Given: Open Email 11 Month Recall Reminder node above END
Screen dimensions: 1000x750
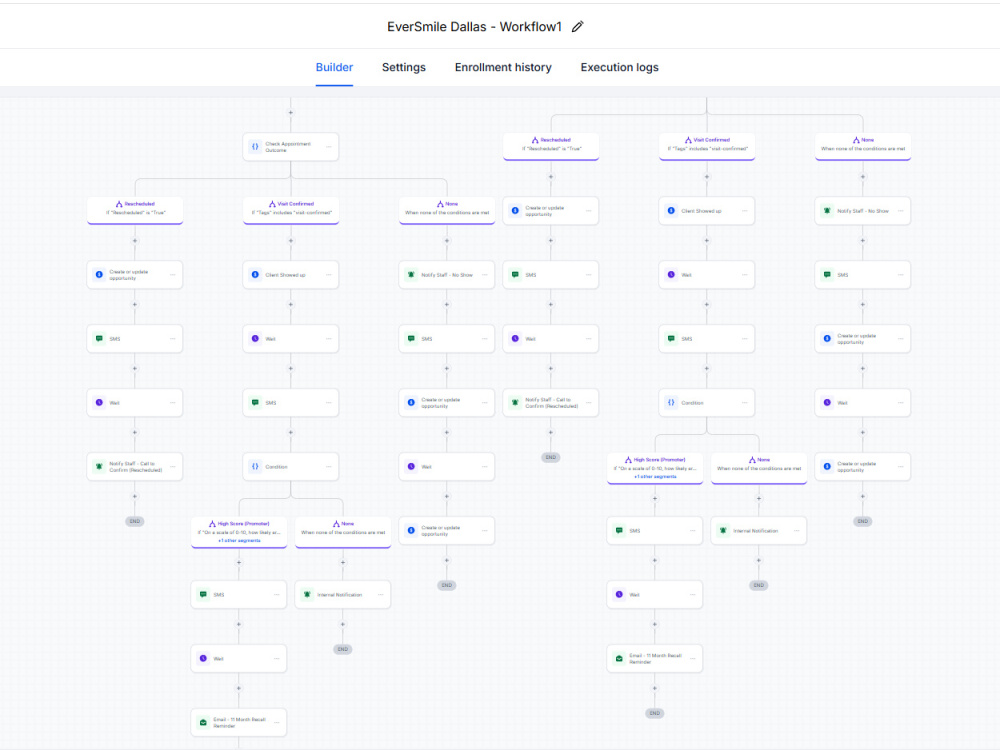Looking at the screenshot, I should [x=655, y=659].
